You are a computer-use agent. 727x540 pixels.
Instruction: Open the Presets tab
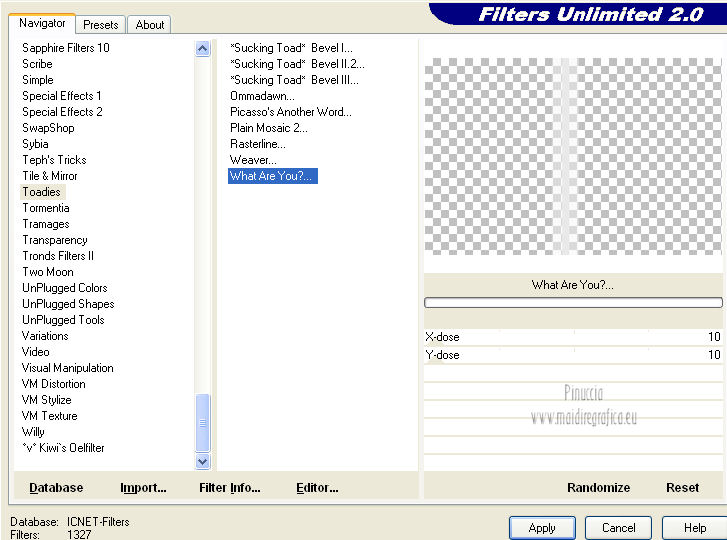pos(101,25)
